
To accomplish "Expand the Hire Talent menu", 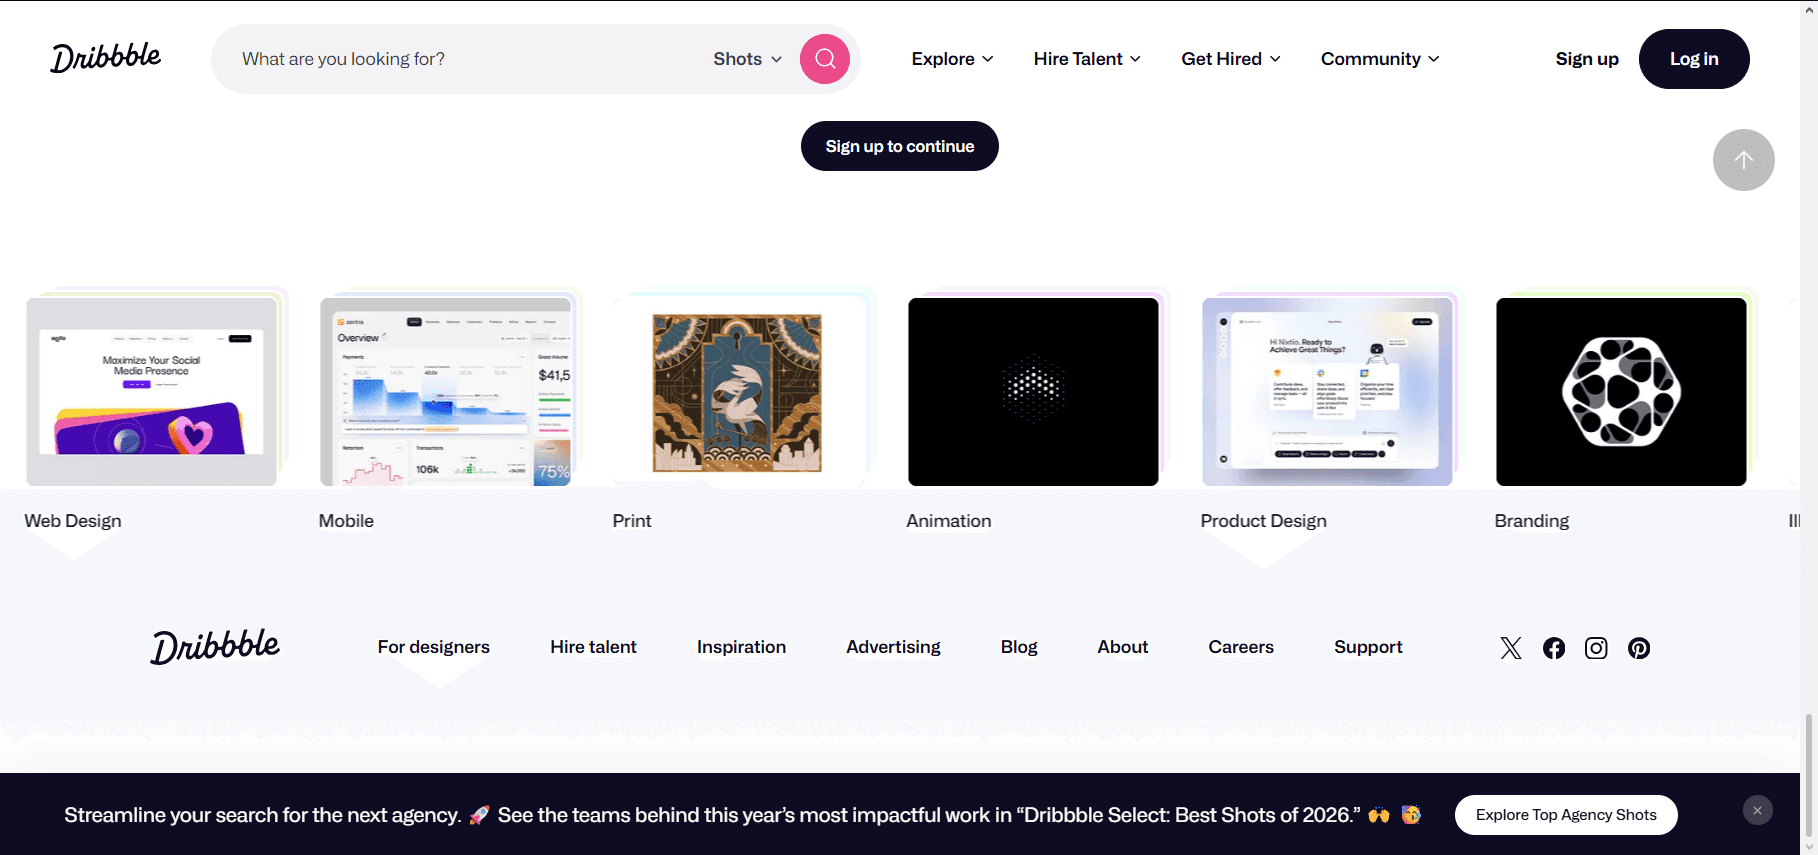I will (x=1087, y=59).
